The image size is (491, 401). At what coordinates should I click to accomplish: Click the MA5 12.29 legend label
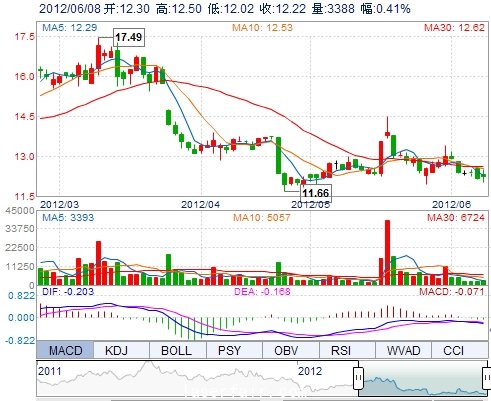[70, 27]
